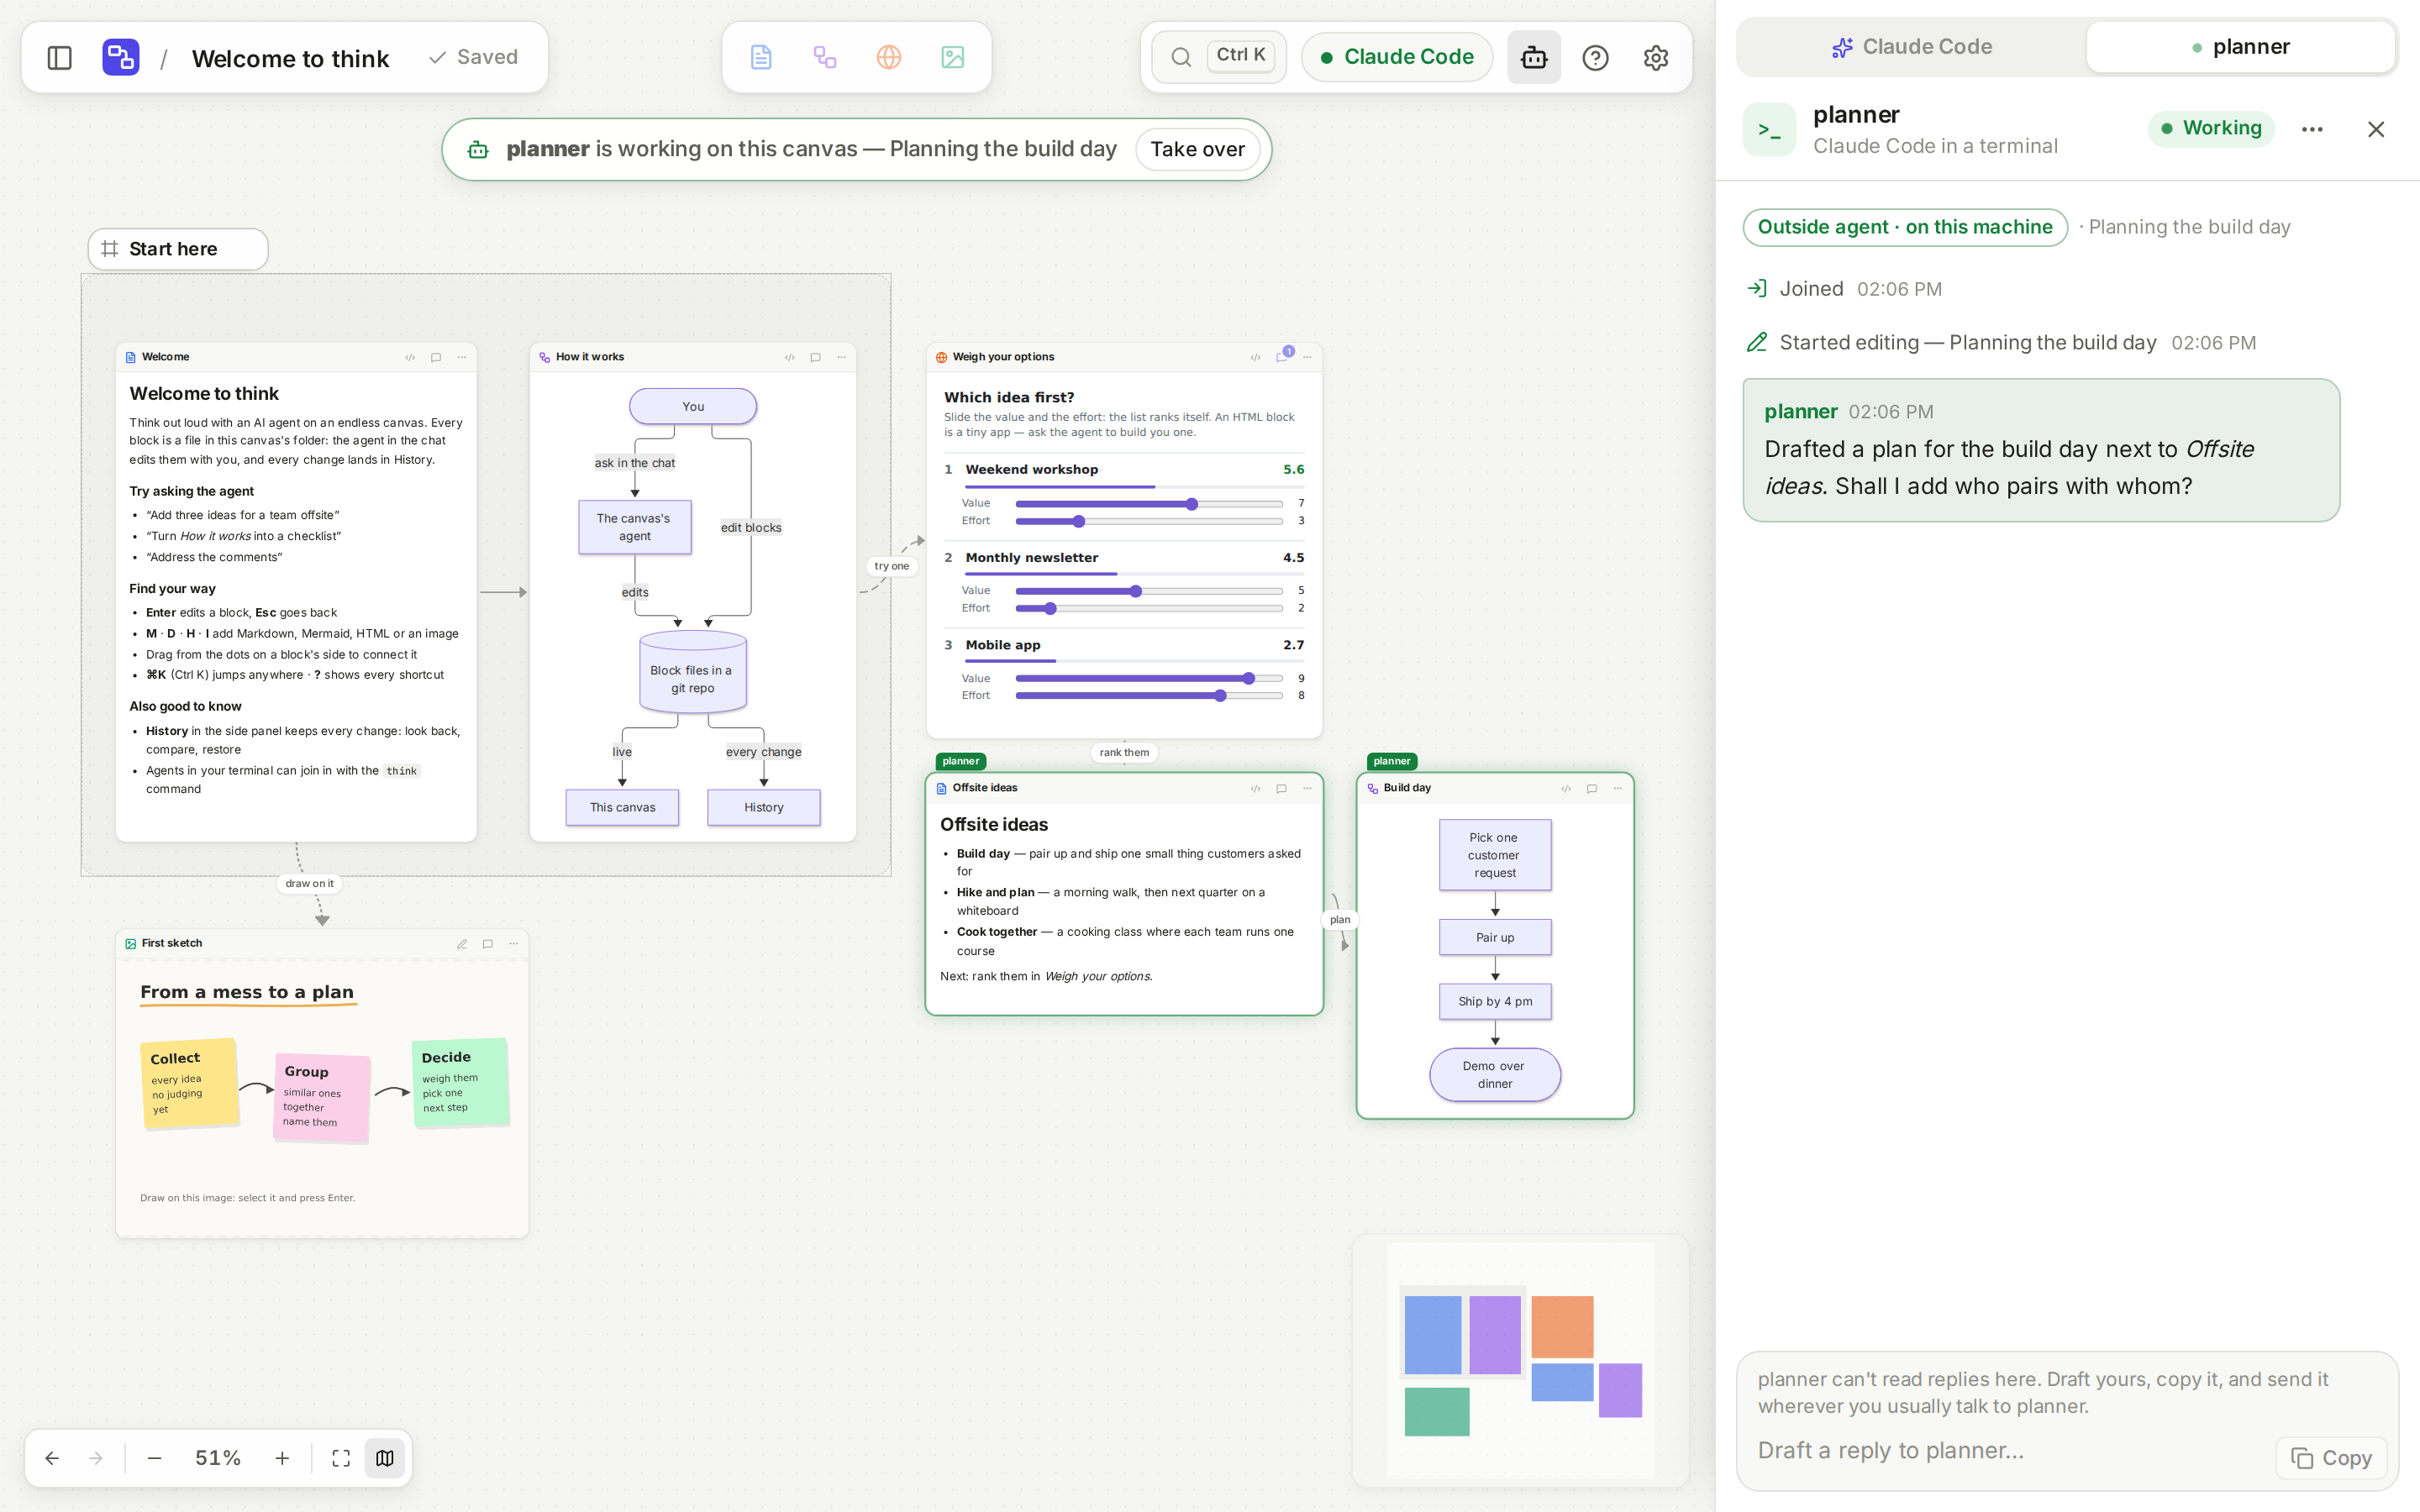Switch to the planner panel tab

2240,47
